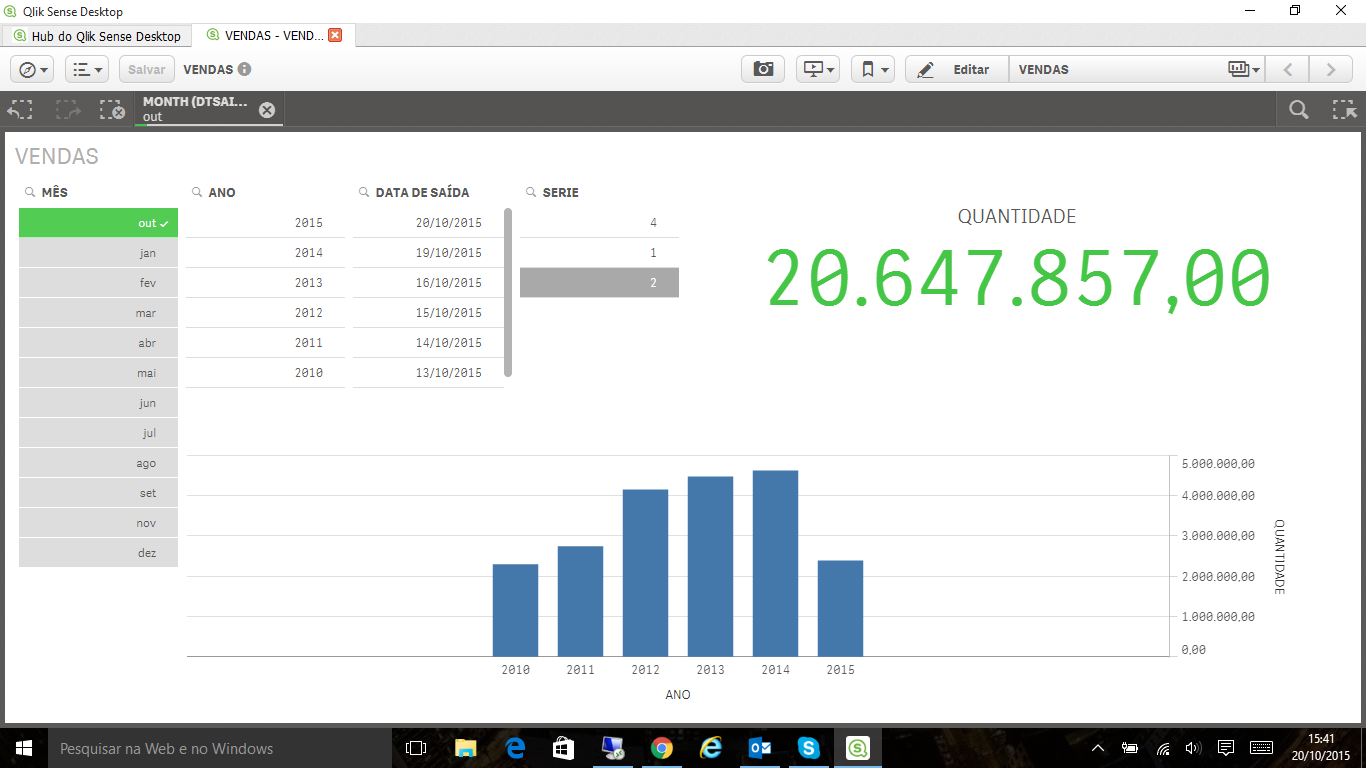This screenshot has height=768, width=1366.
Task: Click the disabled Salvar button
Action: click(x=147, y=69)
